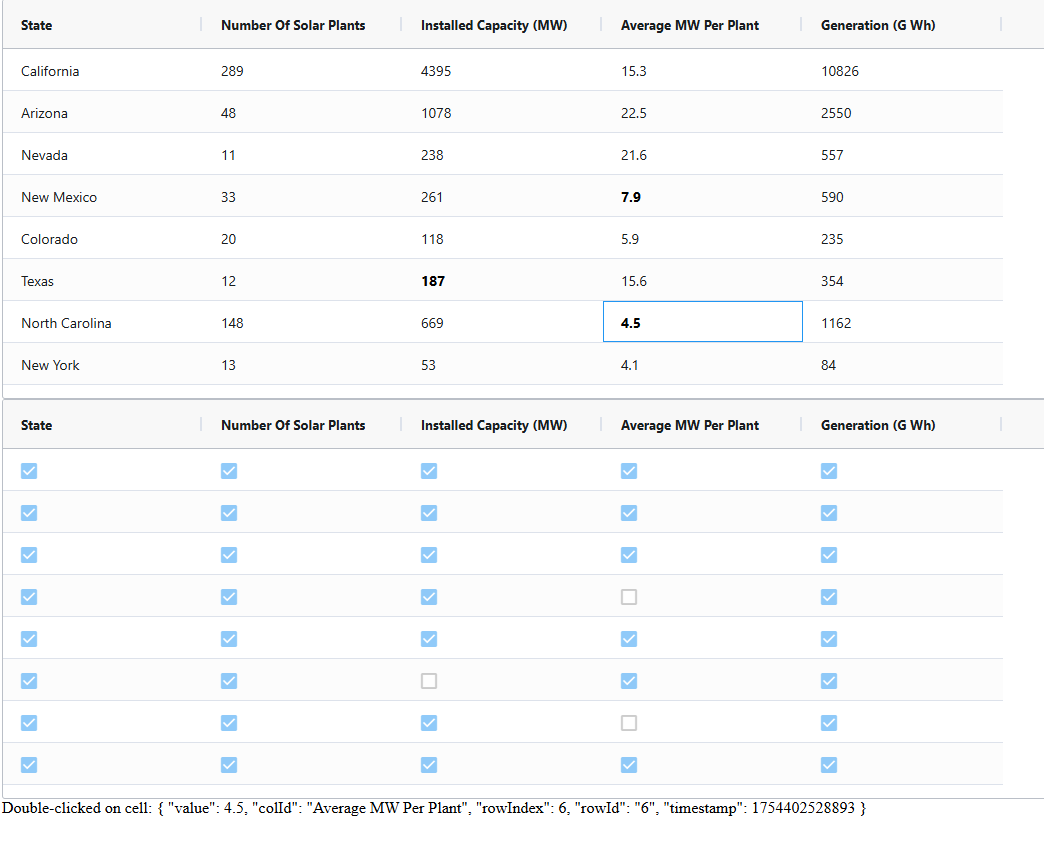Uncheck first-row State checkbox in lower table

[x=29, y=471]
